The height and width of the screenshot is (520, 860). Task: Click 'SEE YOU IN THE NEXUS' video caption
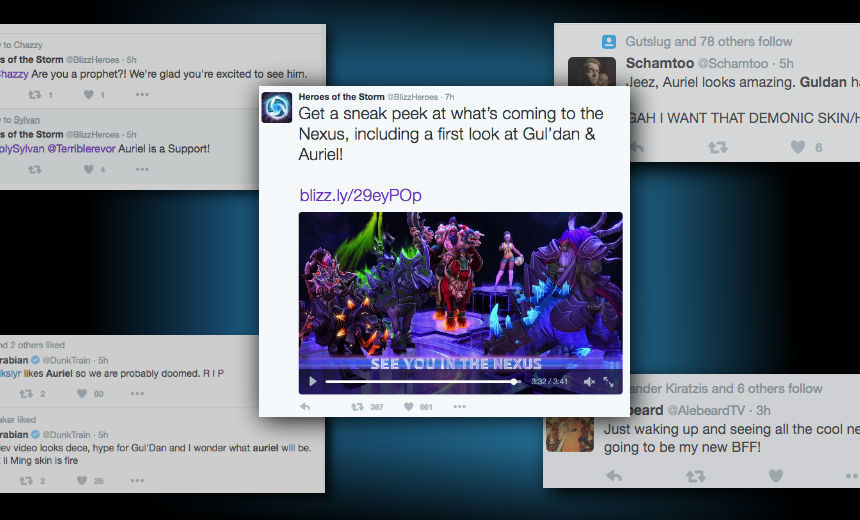456,363
